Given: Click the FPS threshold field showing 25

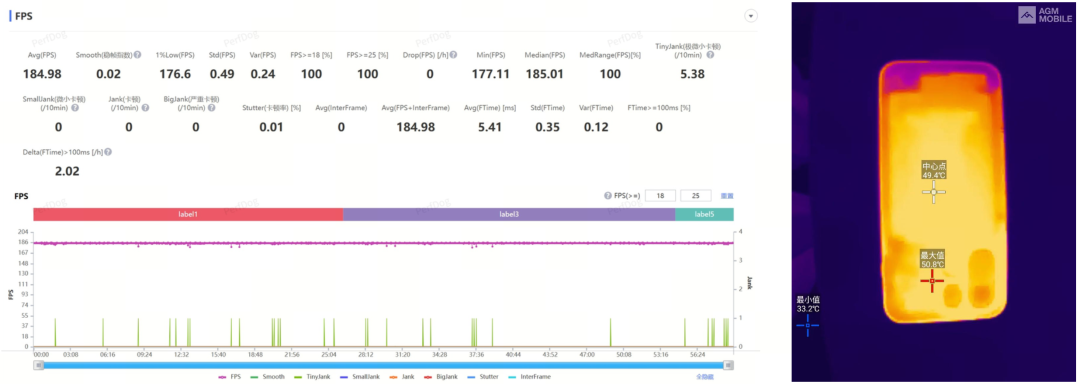Looking at the screenshot, I should pos(696,196).
